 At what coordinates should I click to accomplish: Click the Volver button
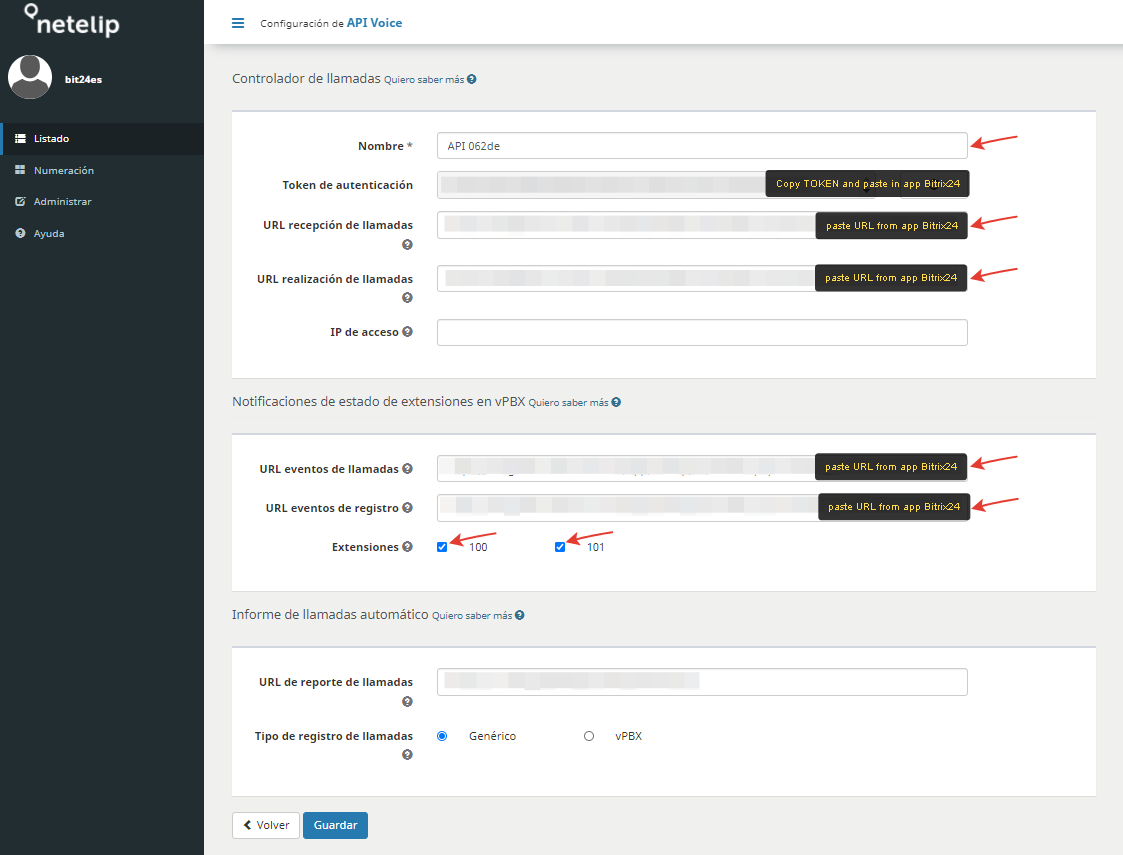266,825
